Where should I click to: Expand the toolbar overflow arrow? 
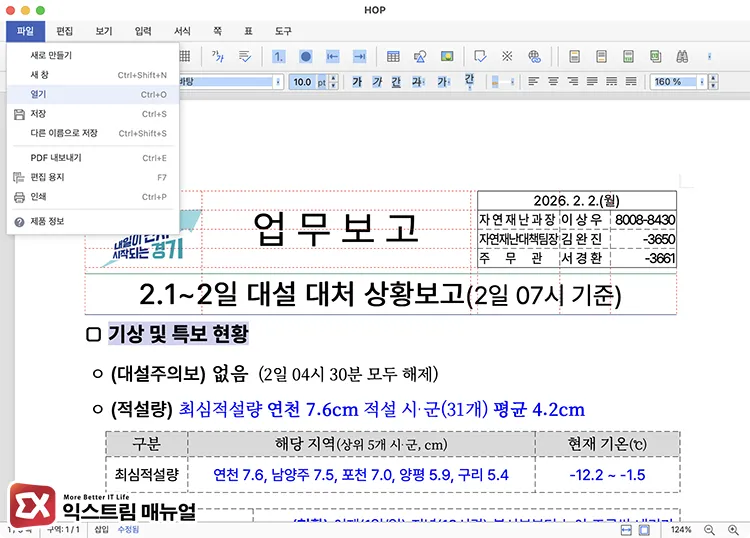[709, 56]
